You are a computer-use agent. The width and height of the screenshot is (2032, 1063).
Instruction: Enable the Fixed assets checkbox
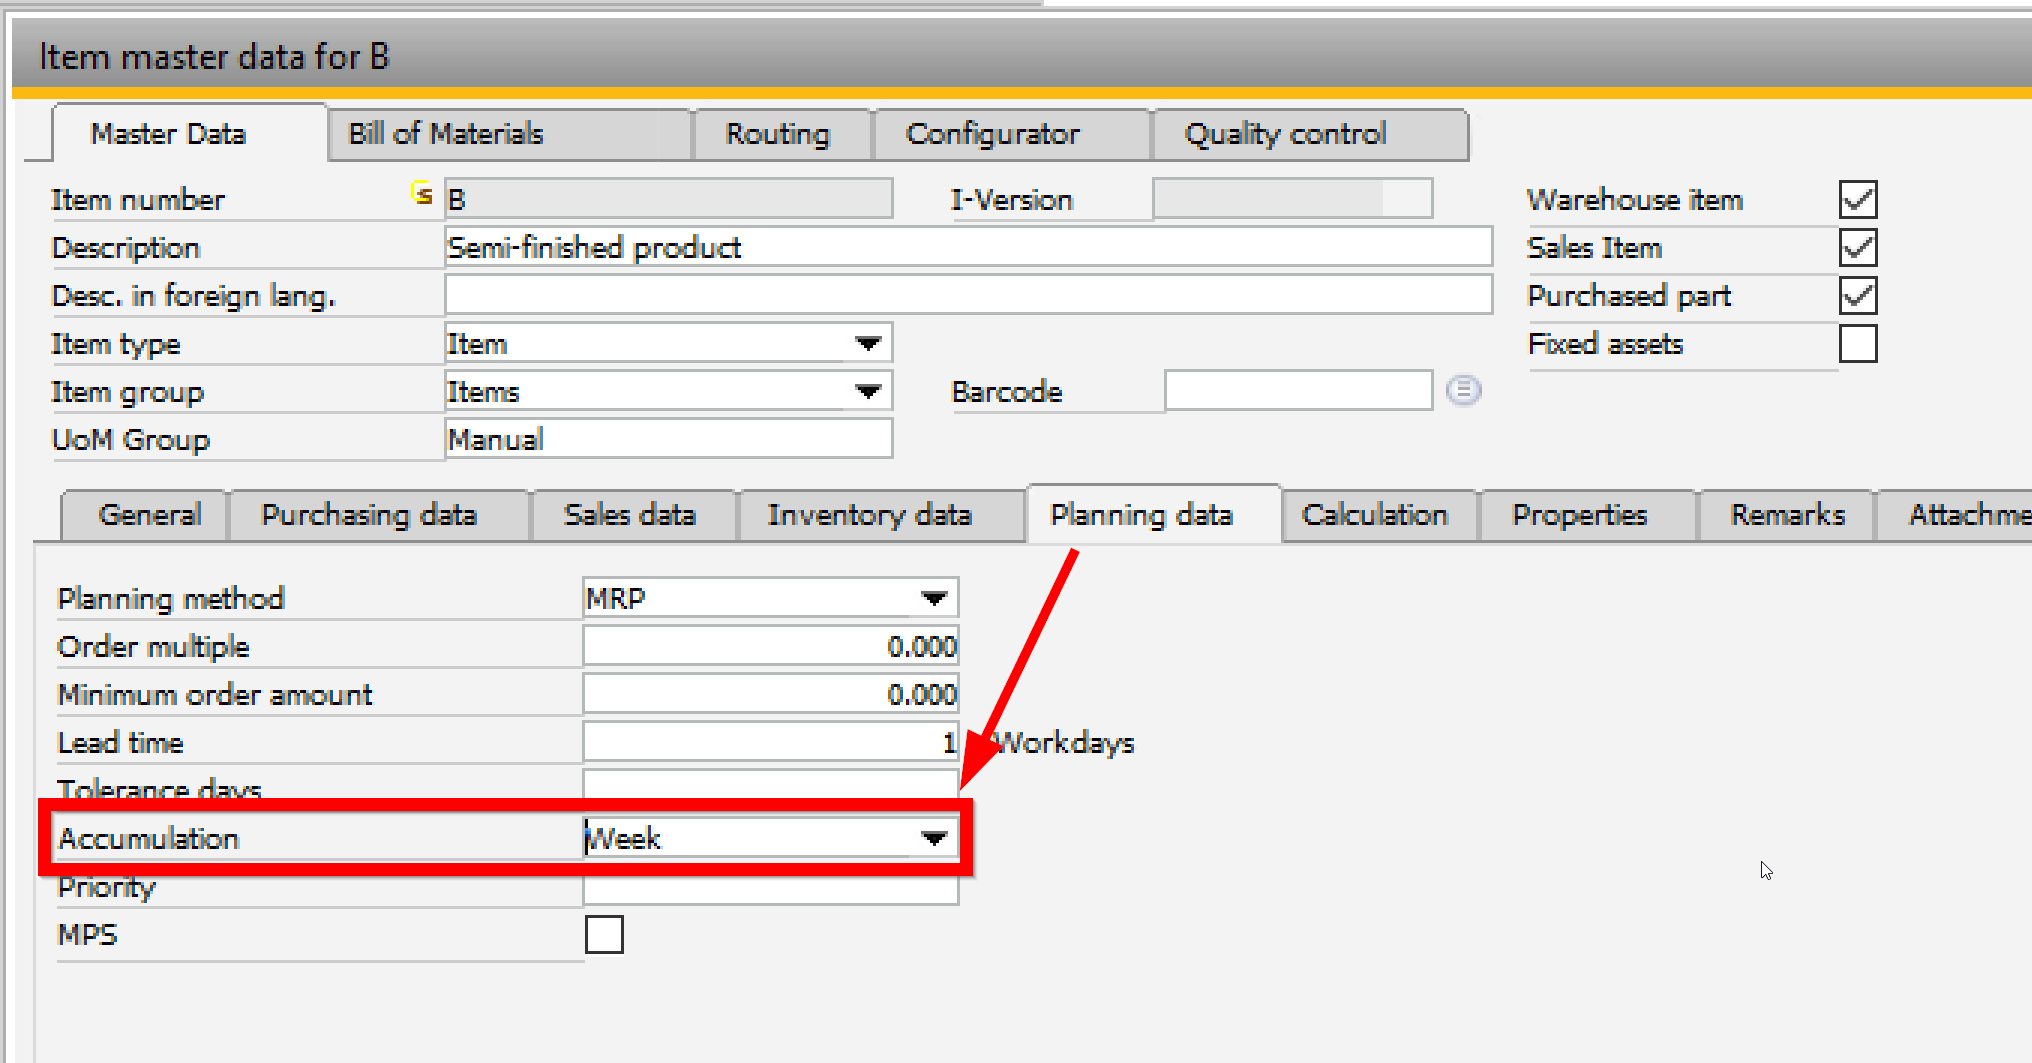point(1858,344)
